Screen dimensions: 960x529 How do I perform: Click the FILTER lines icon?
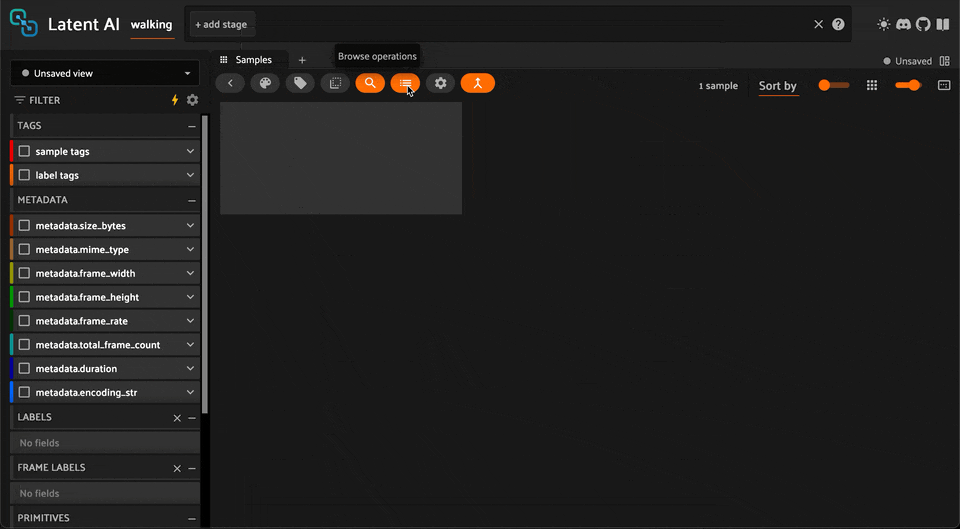point(20,100)
